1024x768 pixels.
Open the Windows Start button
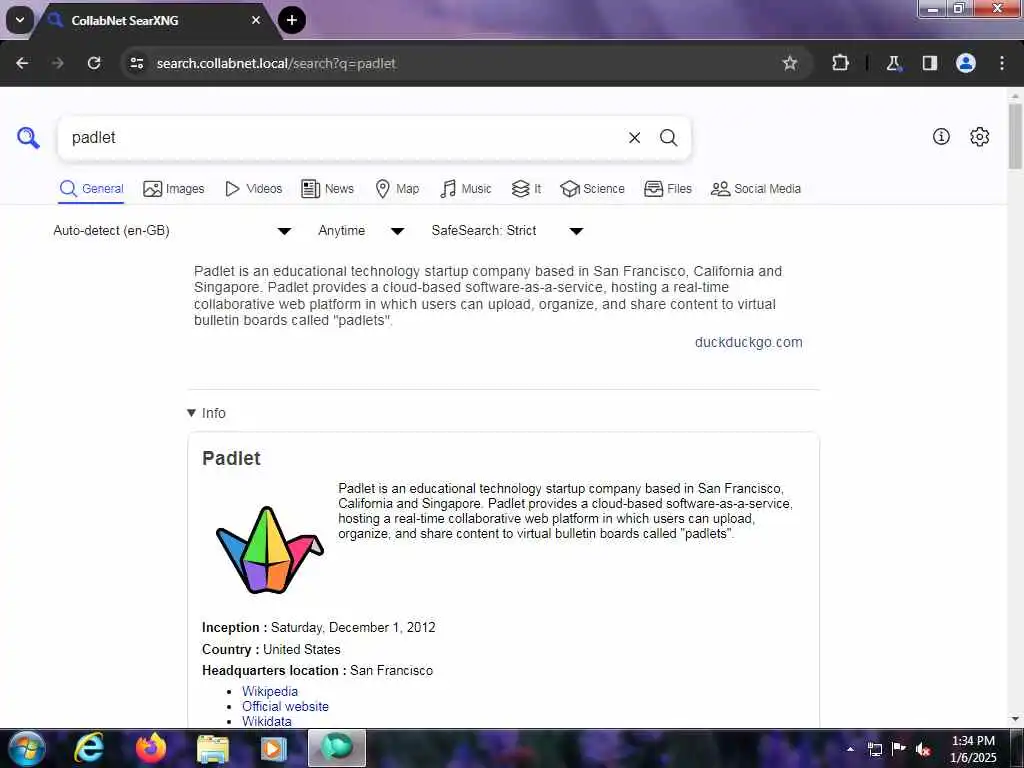[x=27, y=748]
